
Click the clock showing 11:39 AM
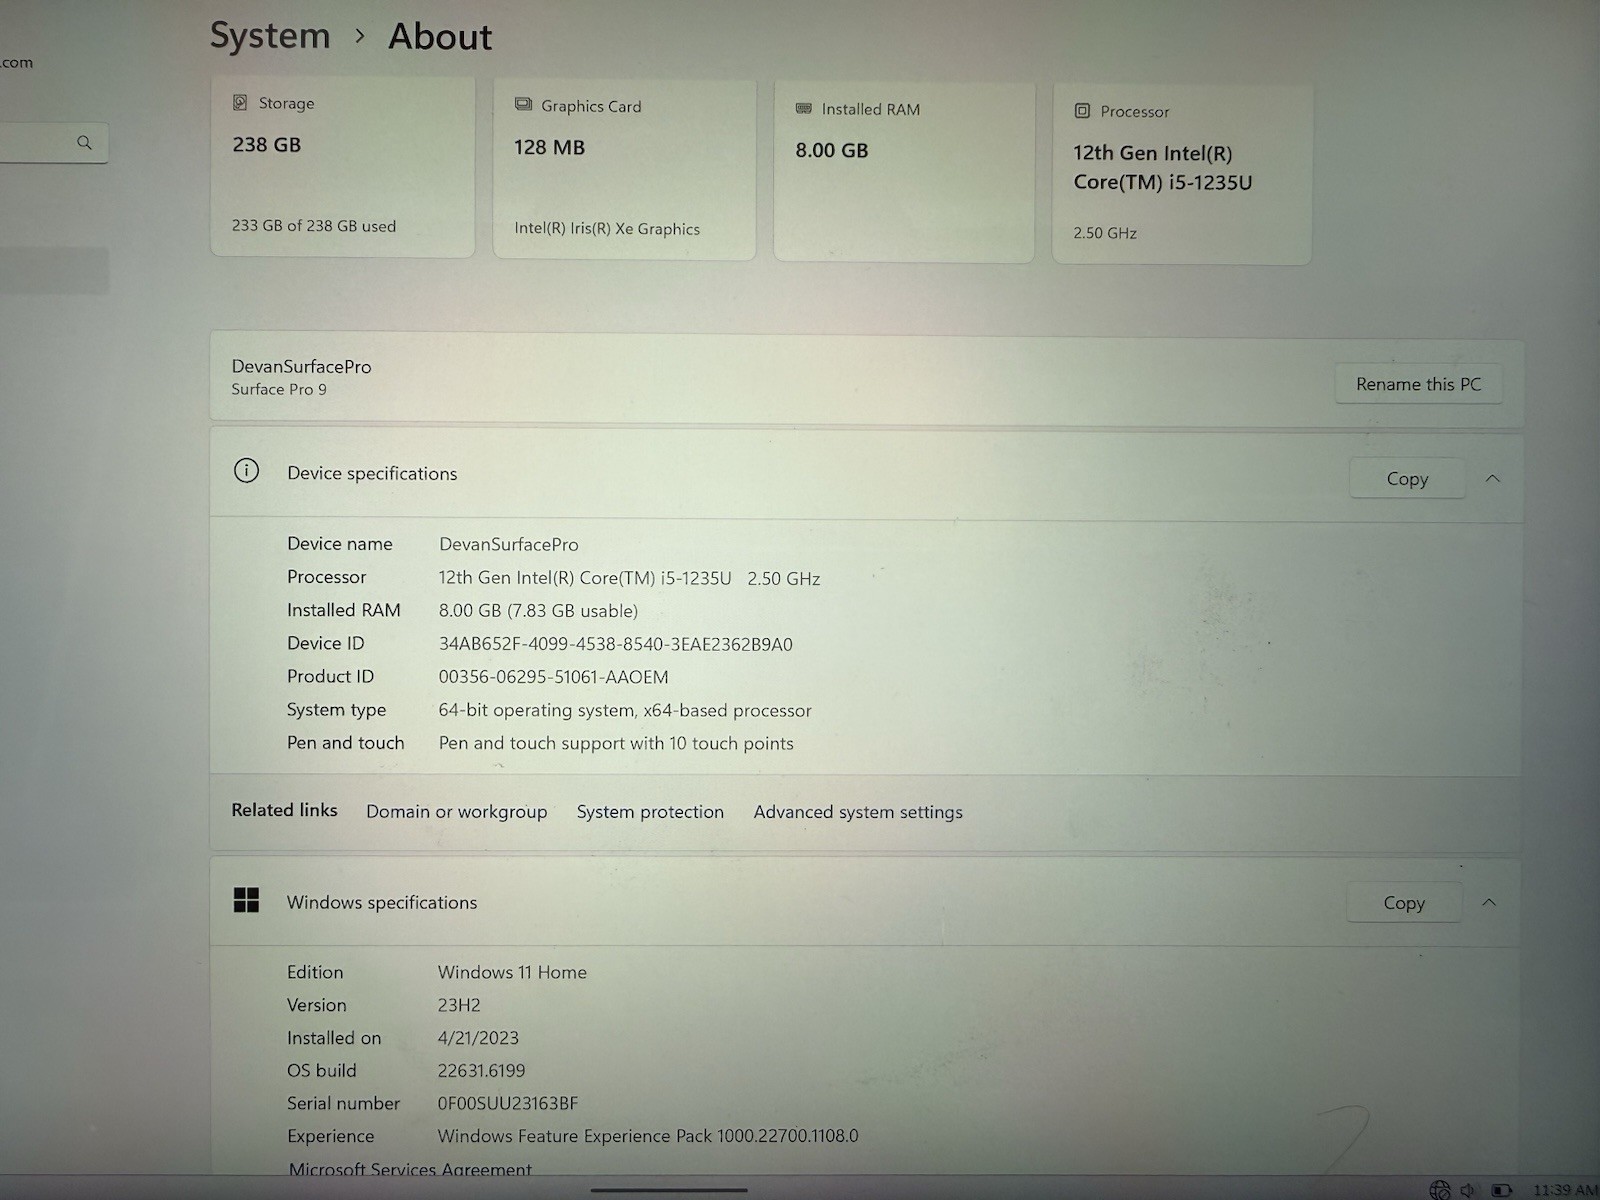coord(1565,1190)
